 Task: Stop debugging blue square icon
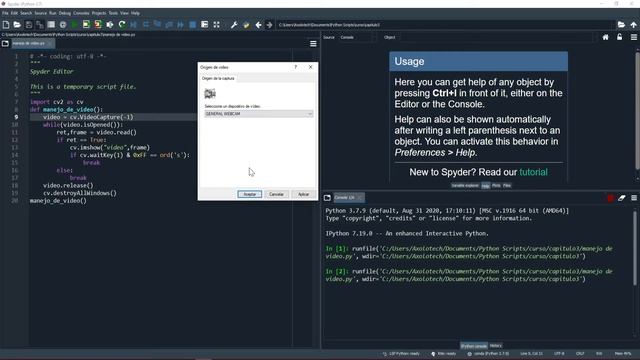point(193,25)
